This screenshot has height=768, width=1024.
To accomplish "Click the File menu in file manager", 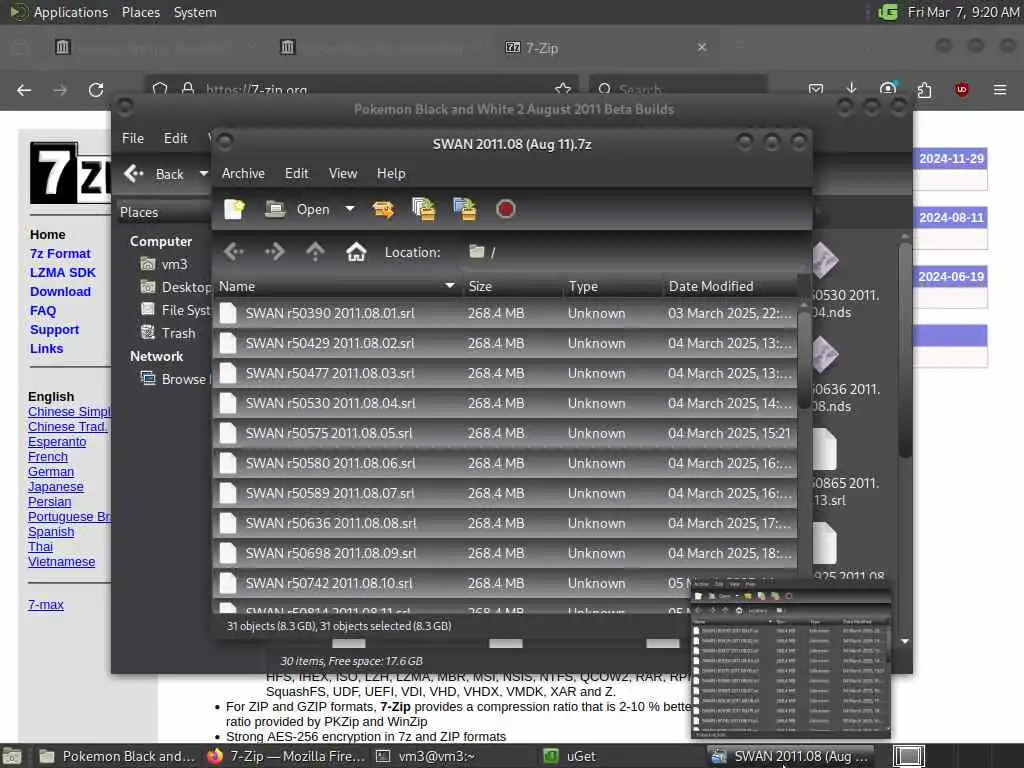I will (133, 138).
